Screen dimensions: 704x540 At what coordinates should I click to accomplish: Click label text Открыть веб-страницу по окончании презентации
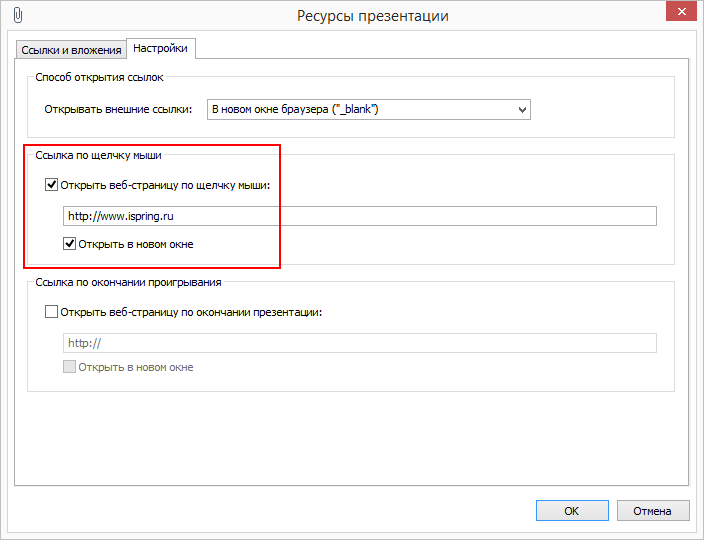(x=191, y=312)
